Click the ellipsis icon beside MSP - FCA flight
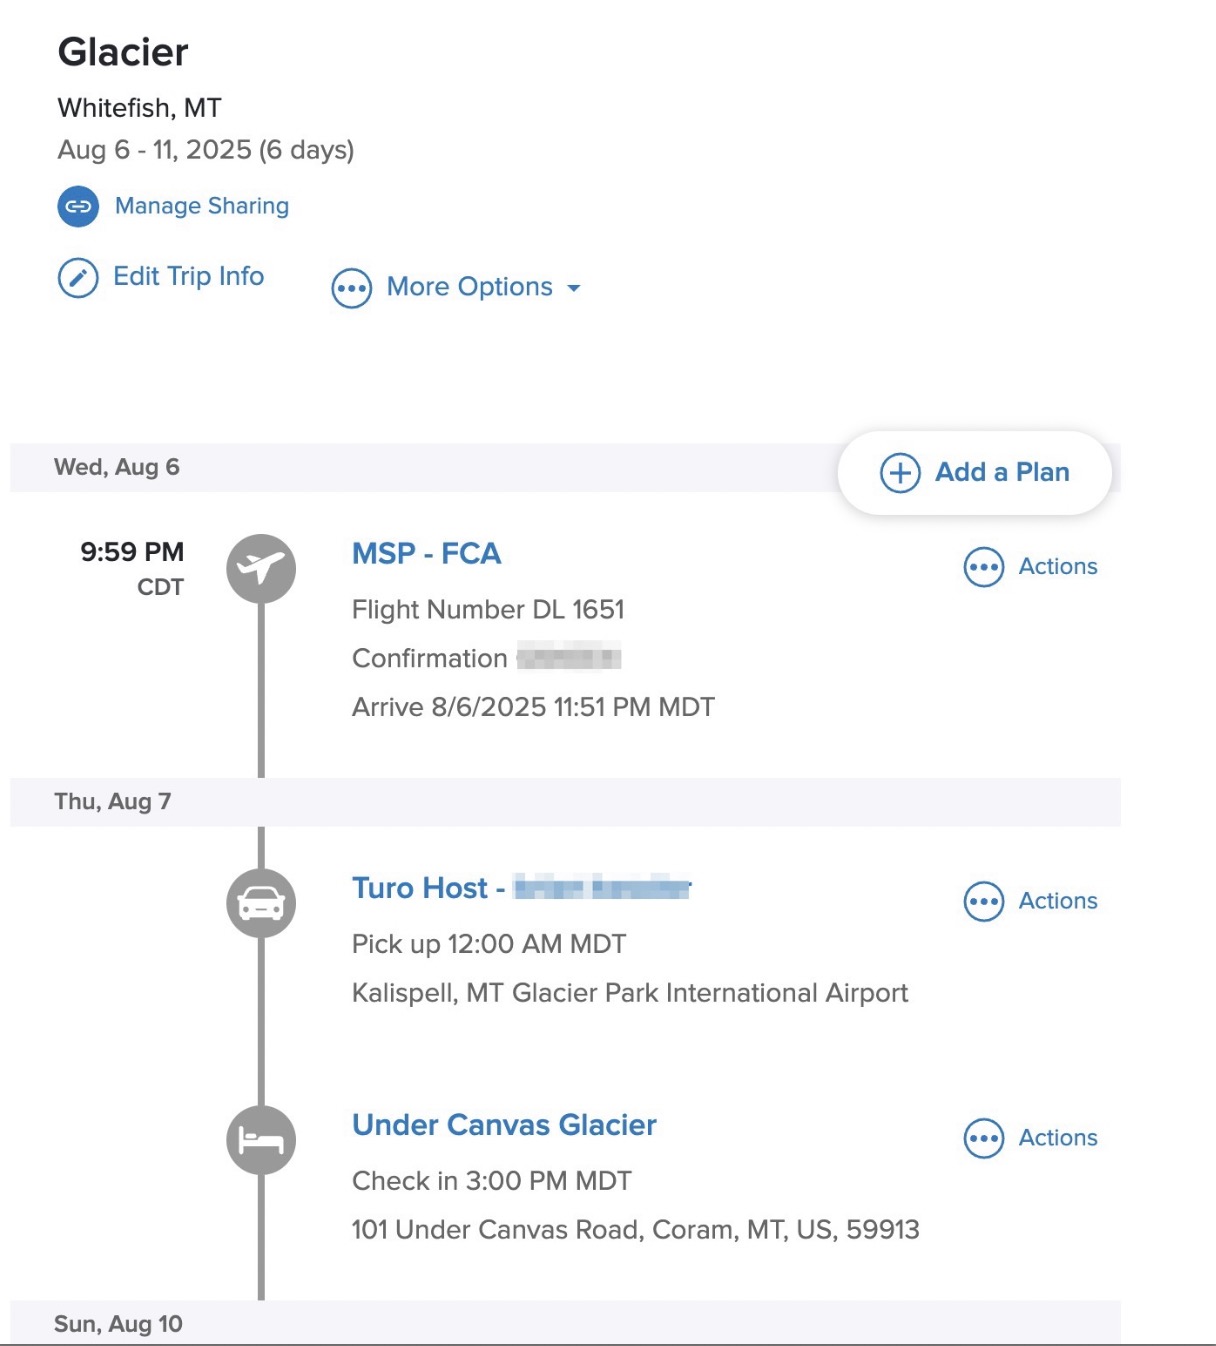The image size is (1216, 1346). point(983,567)
